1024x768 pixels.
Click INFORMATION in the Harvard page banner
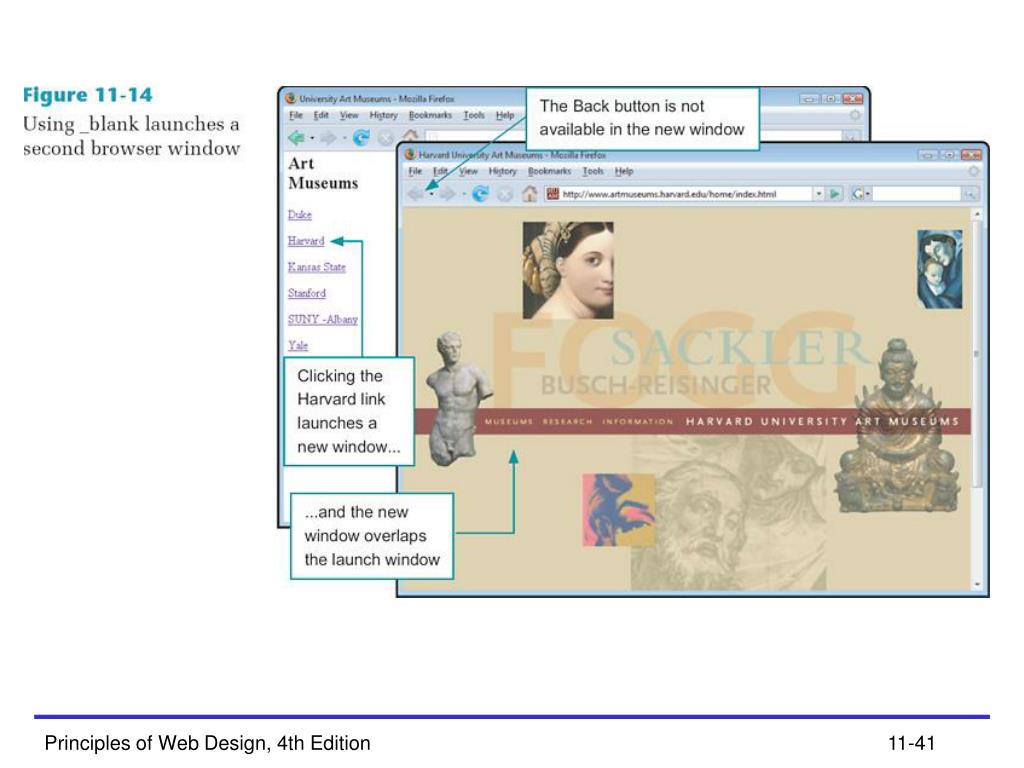pyautogui.click(x=637, y=422)
